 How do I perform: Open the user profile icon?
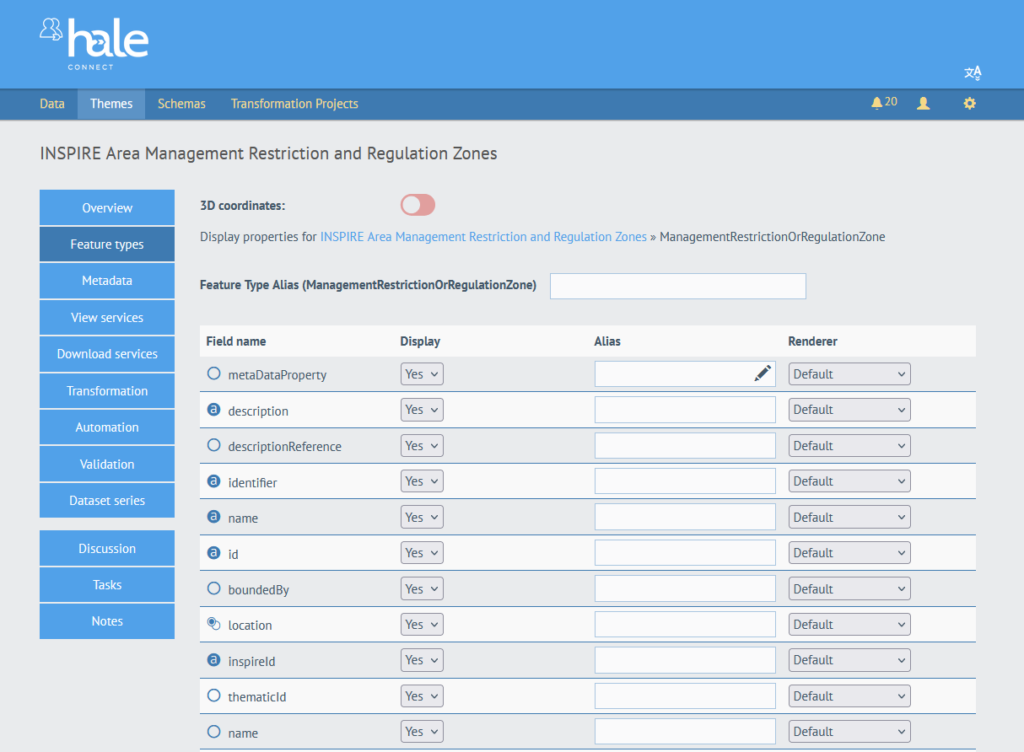[923, 103]
